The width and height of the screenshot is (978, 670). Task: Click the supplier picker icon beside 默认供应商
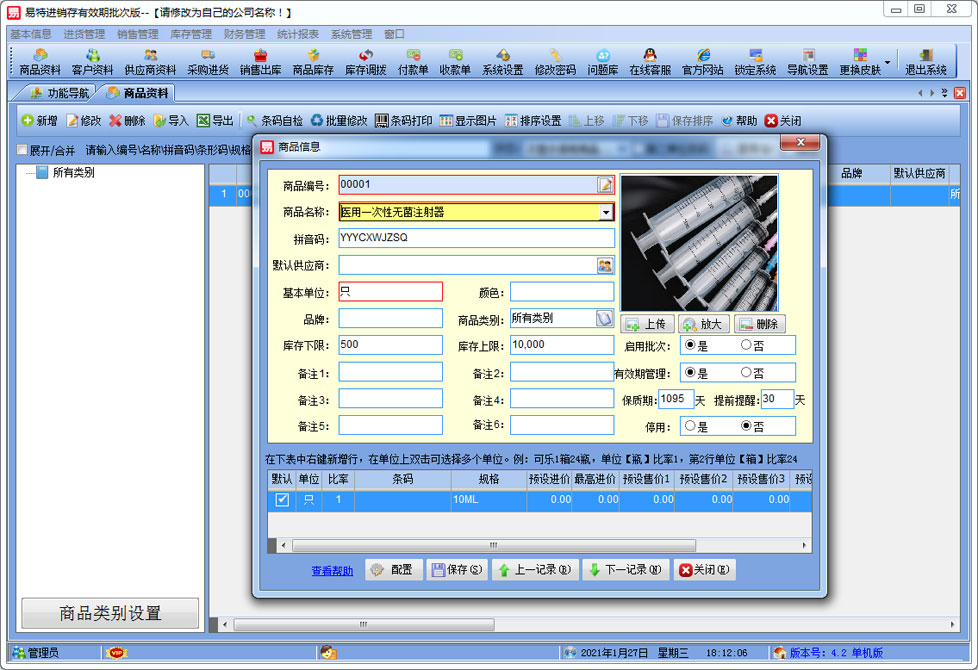point(605,265)
